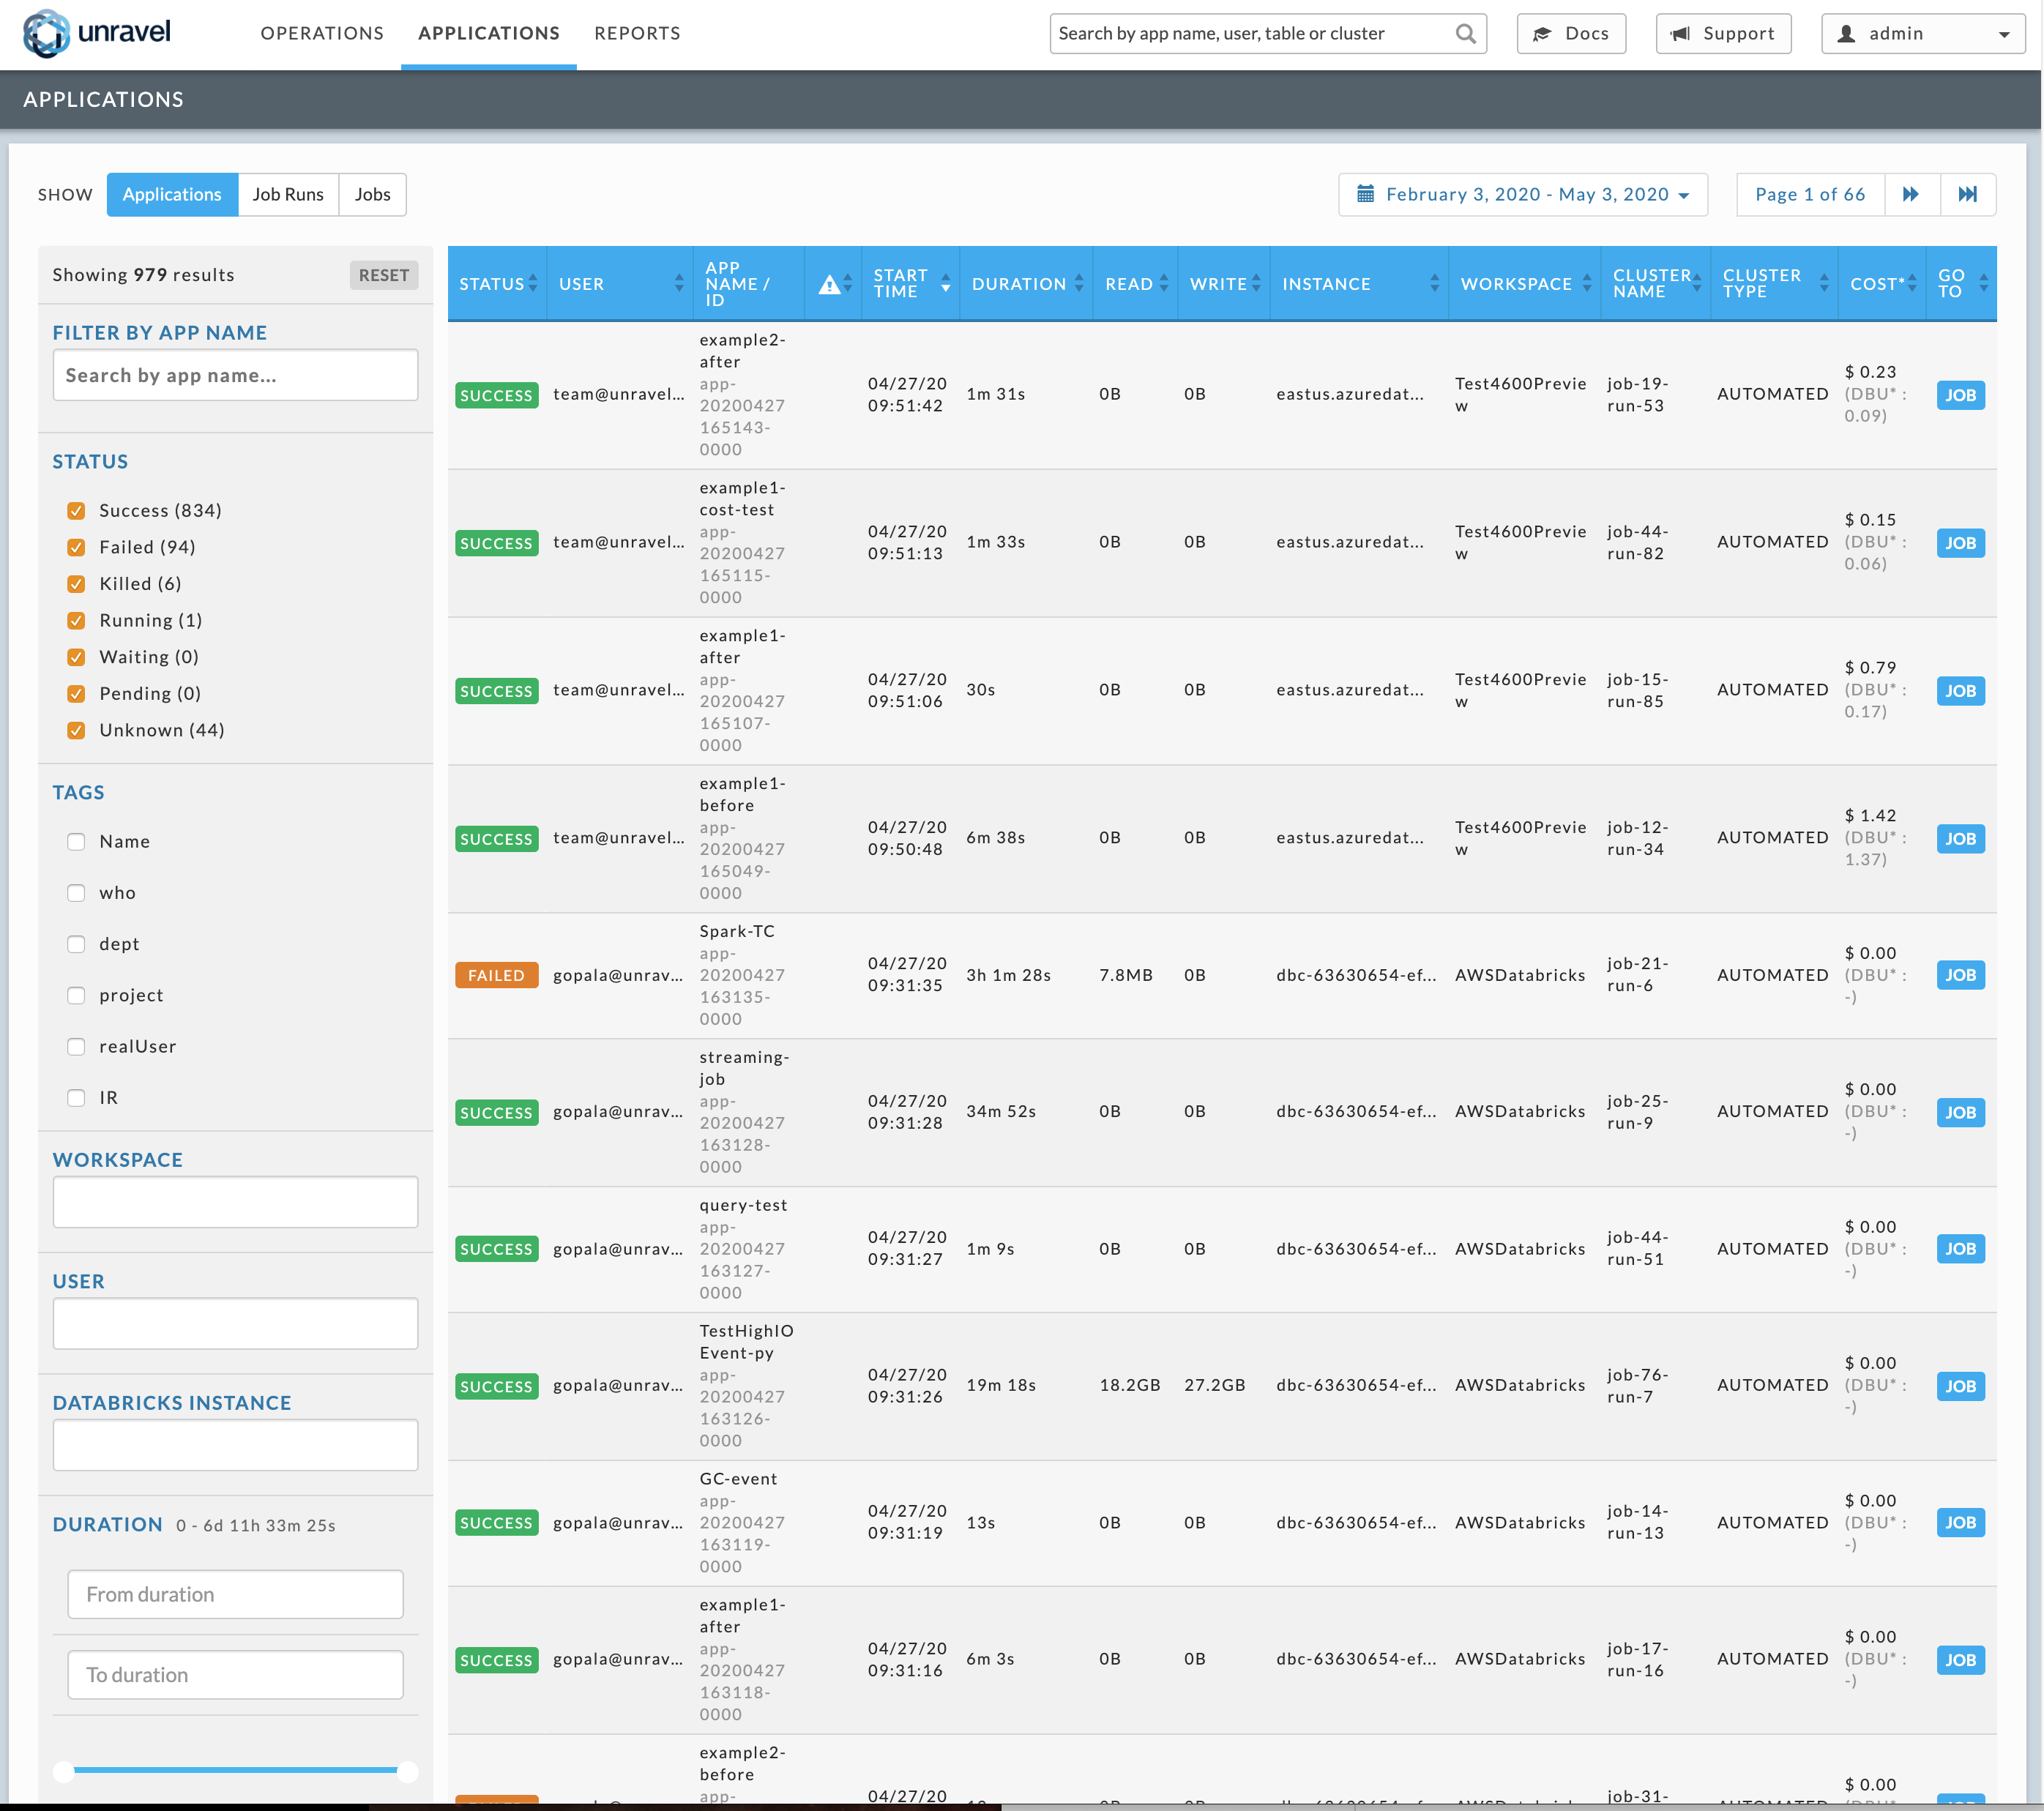Screen dimensions: 2044x1811
Task: Open the OPERATIONS menu
Action: [322, 33]
